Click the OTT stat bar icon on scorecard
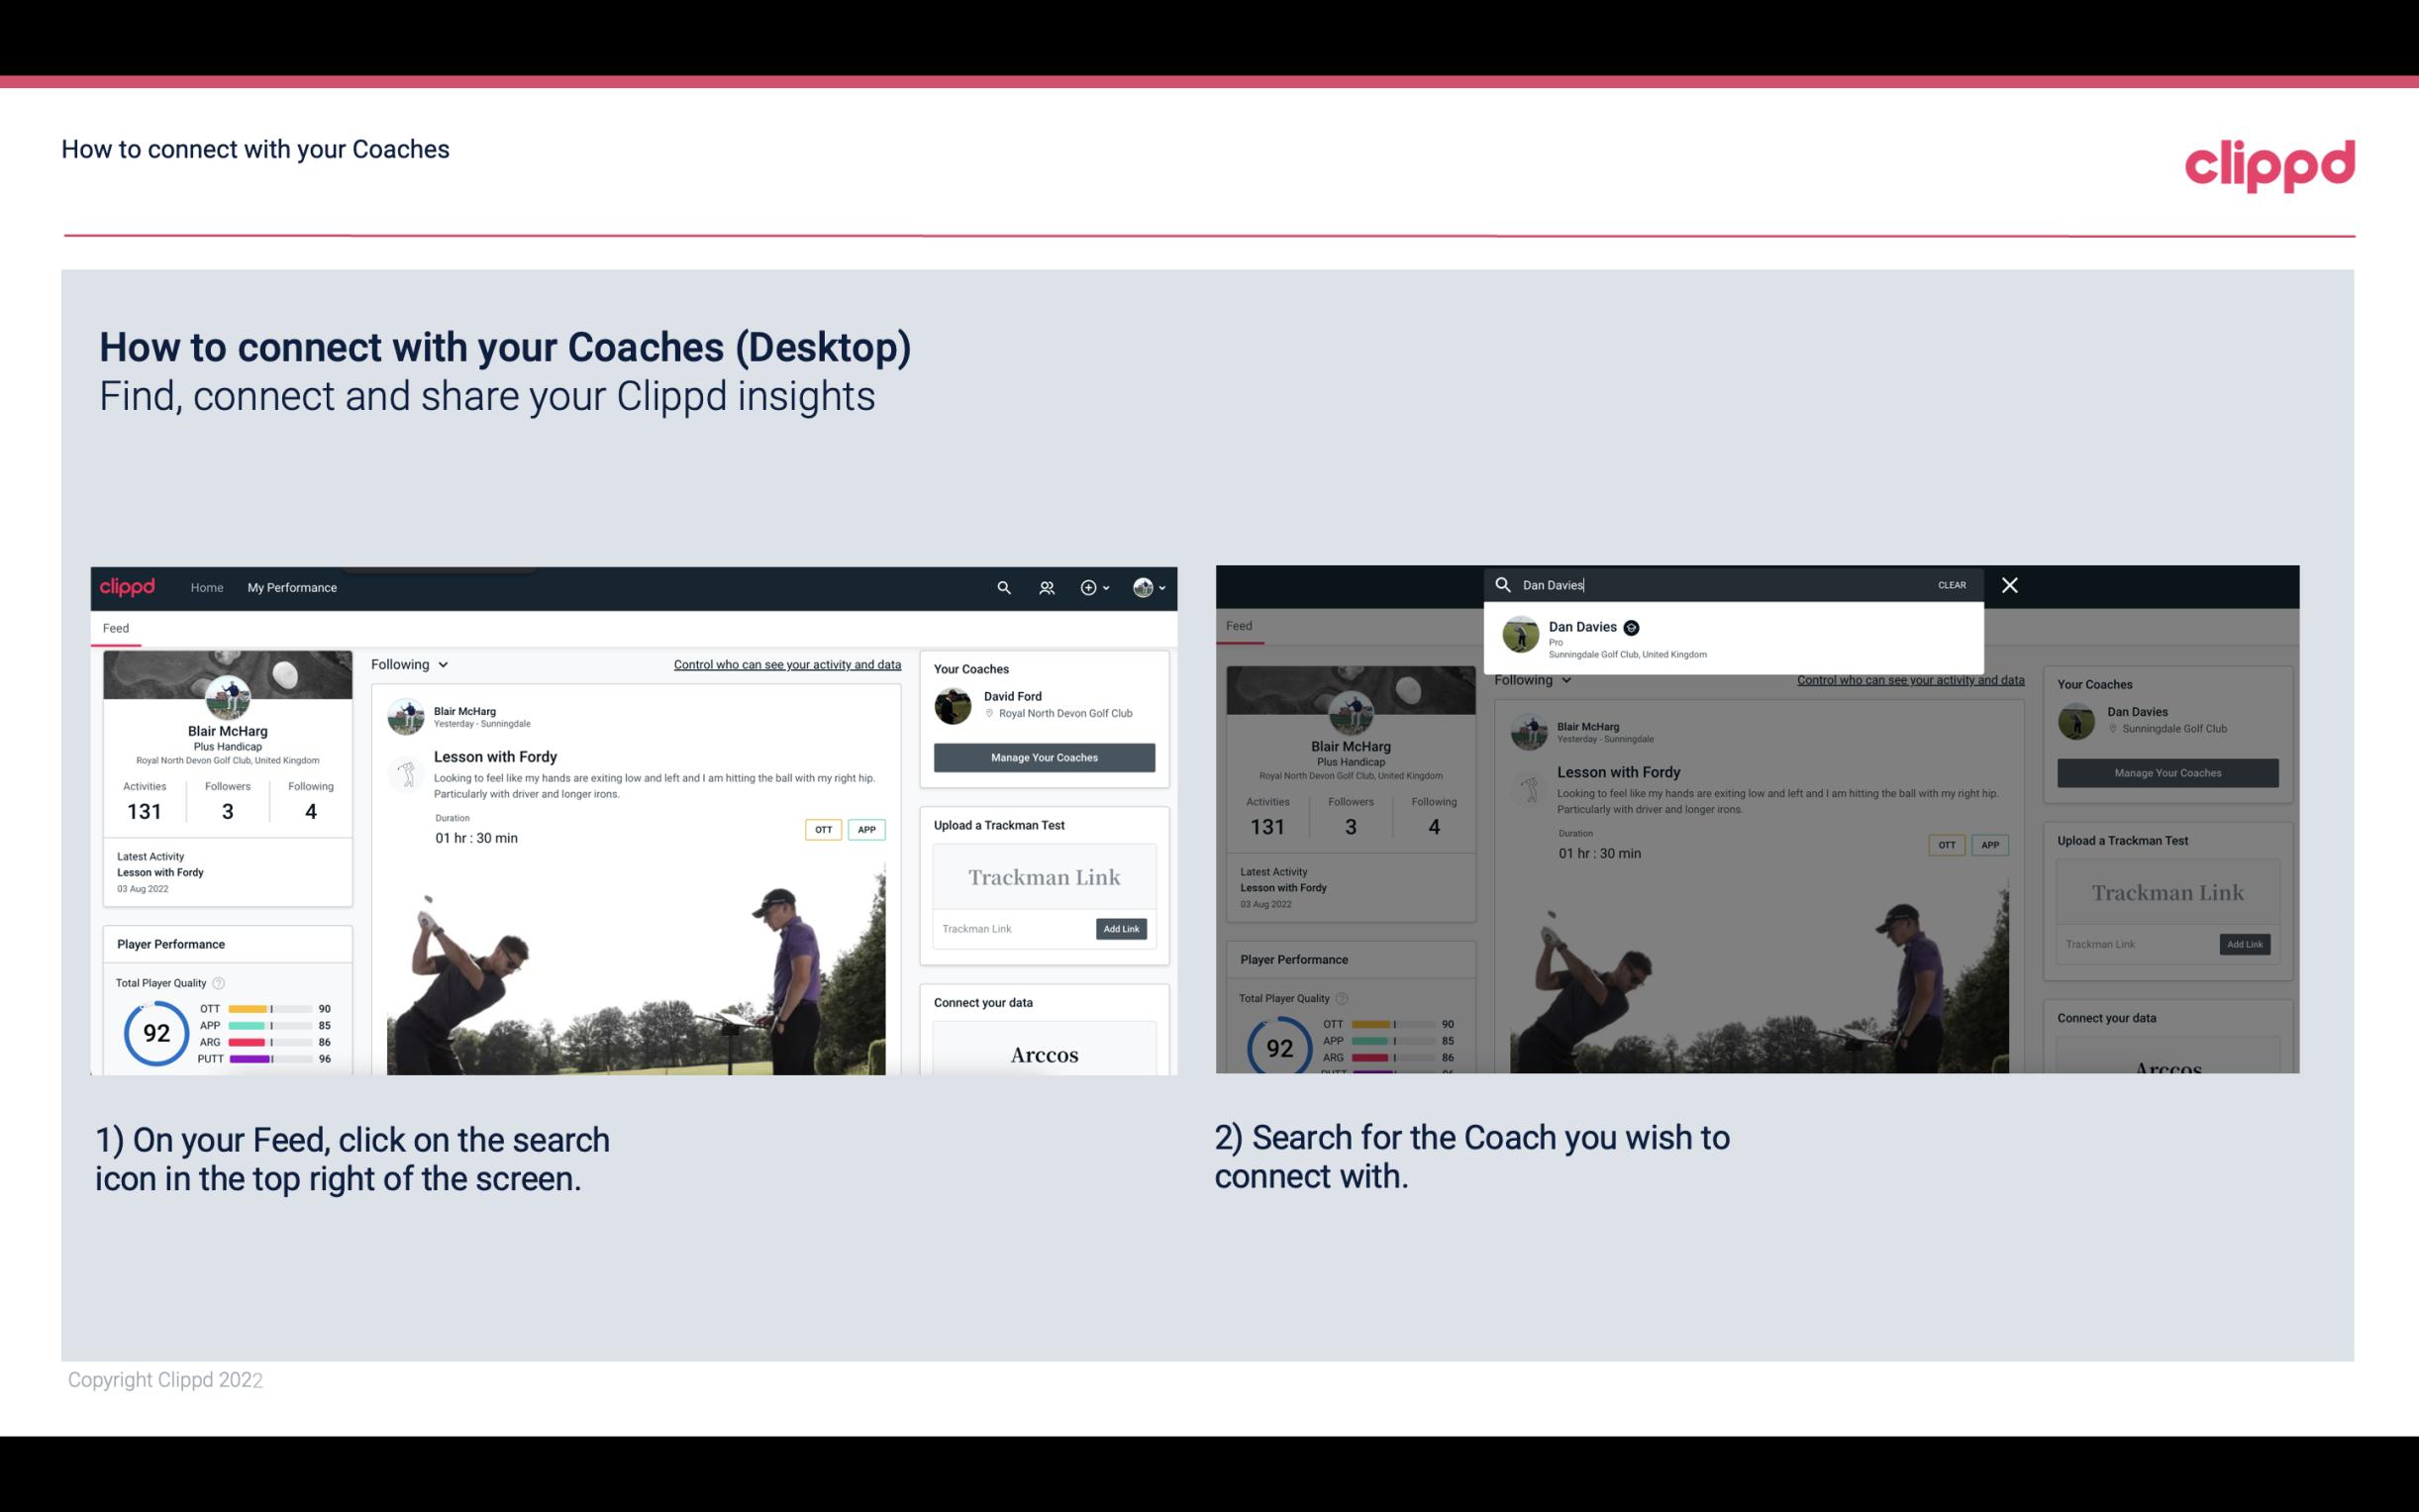This screenshot has width=2419, height=1512. [264, 1009]
